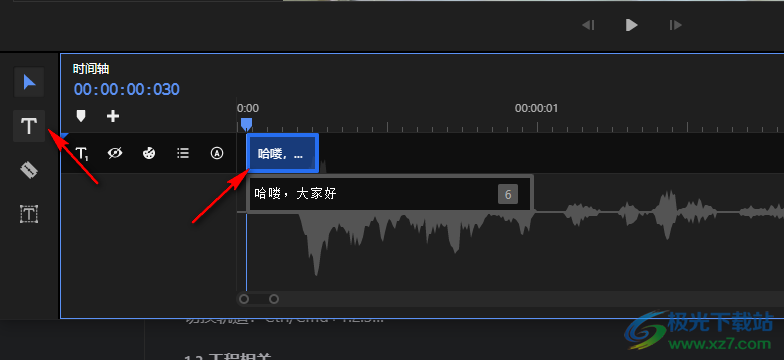784x360 pixels.
Task: Open the track list icon
Action: (x=183, y=154)
